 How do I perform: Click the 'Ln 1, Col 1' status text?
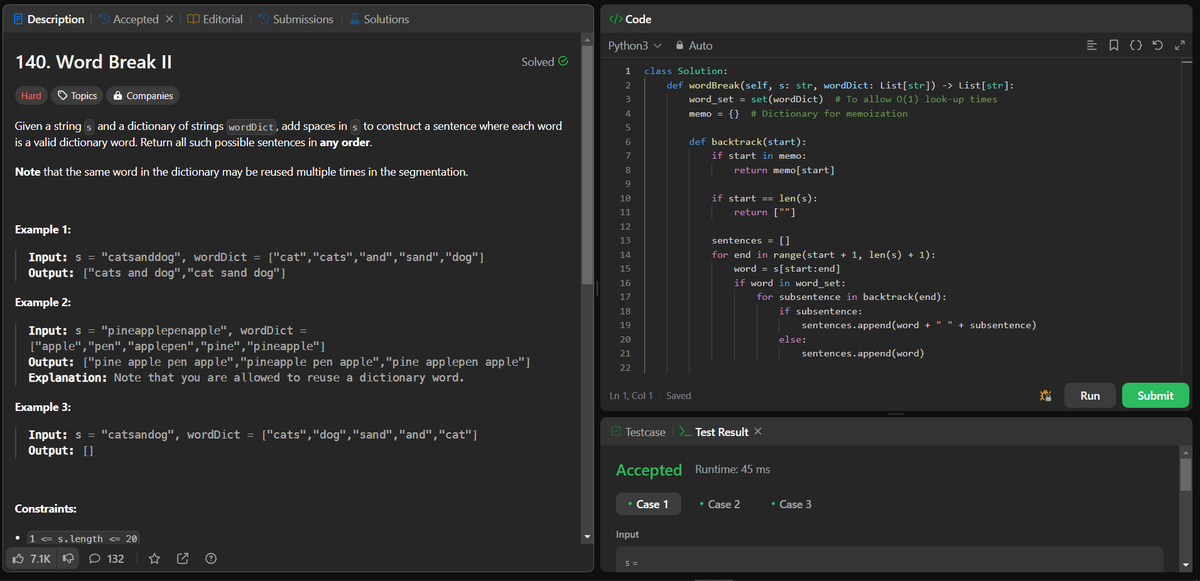tap(630, 396)
